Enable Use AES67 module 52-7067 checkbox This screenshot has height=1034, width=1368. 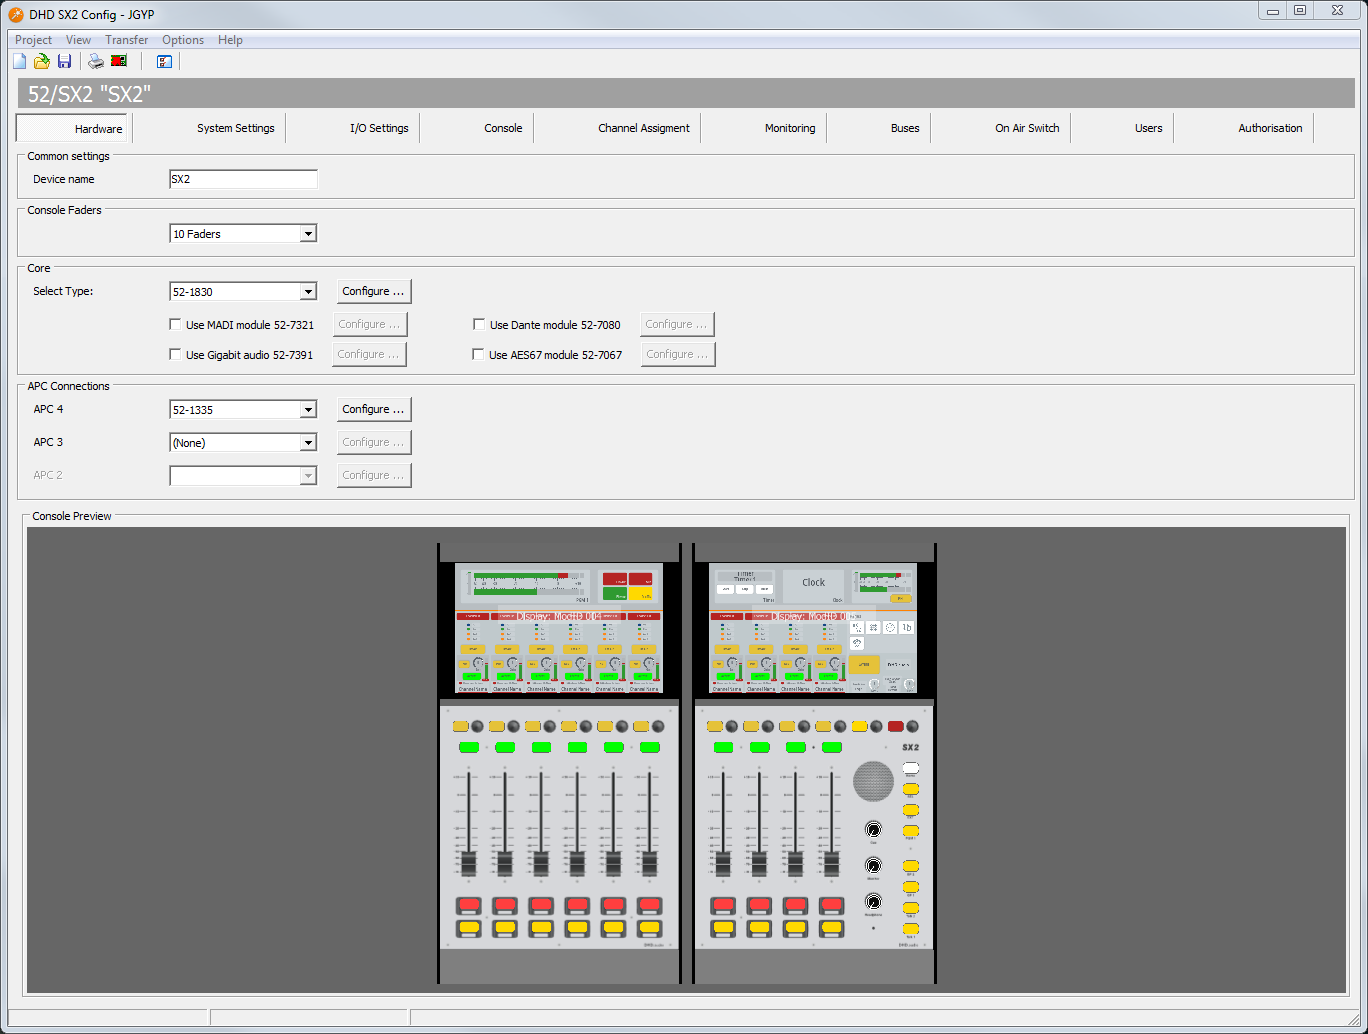tap(479, 354)
